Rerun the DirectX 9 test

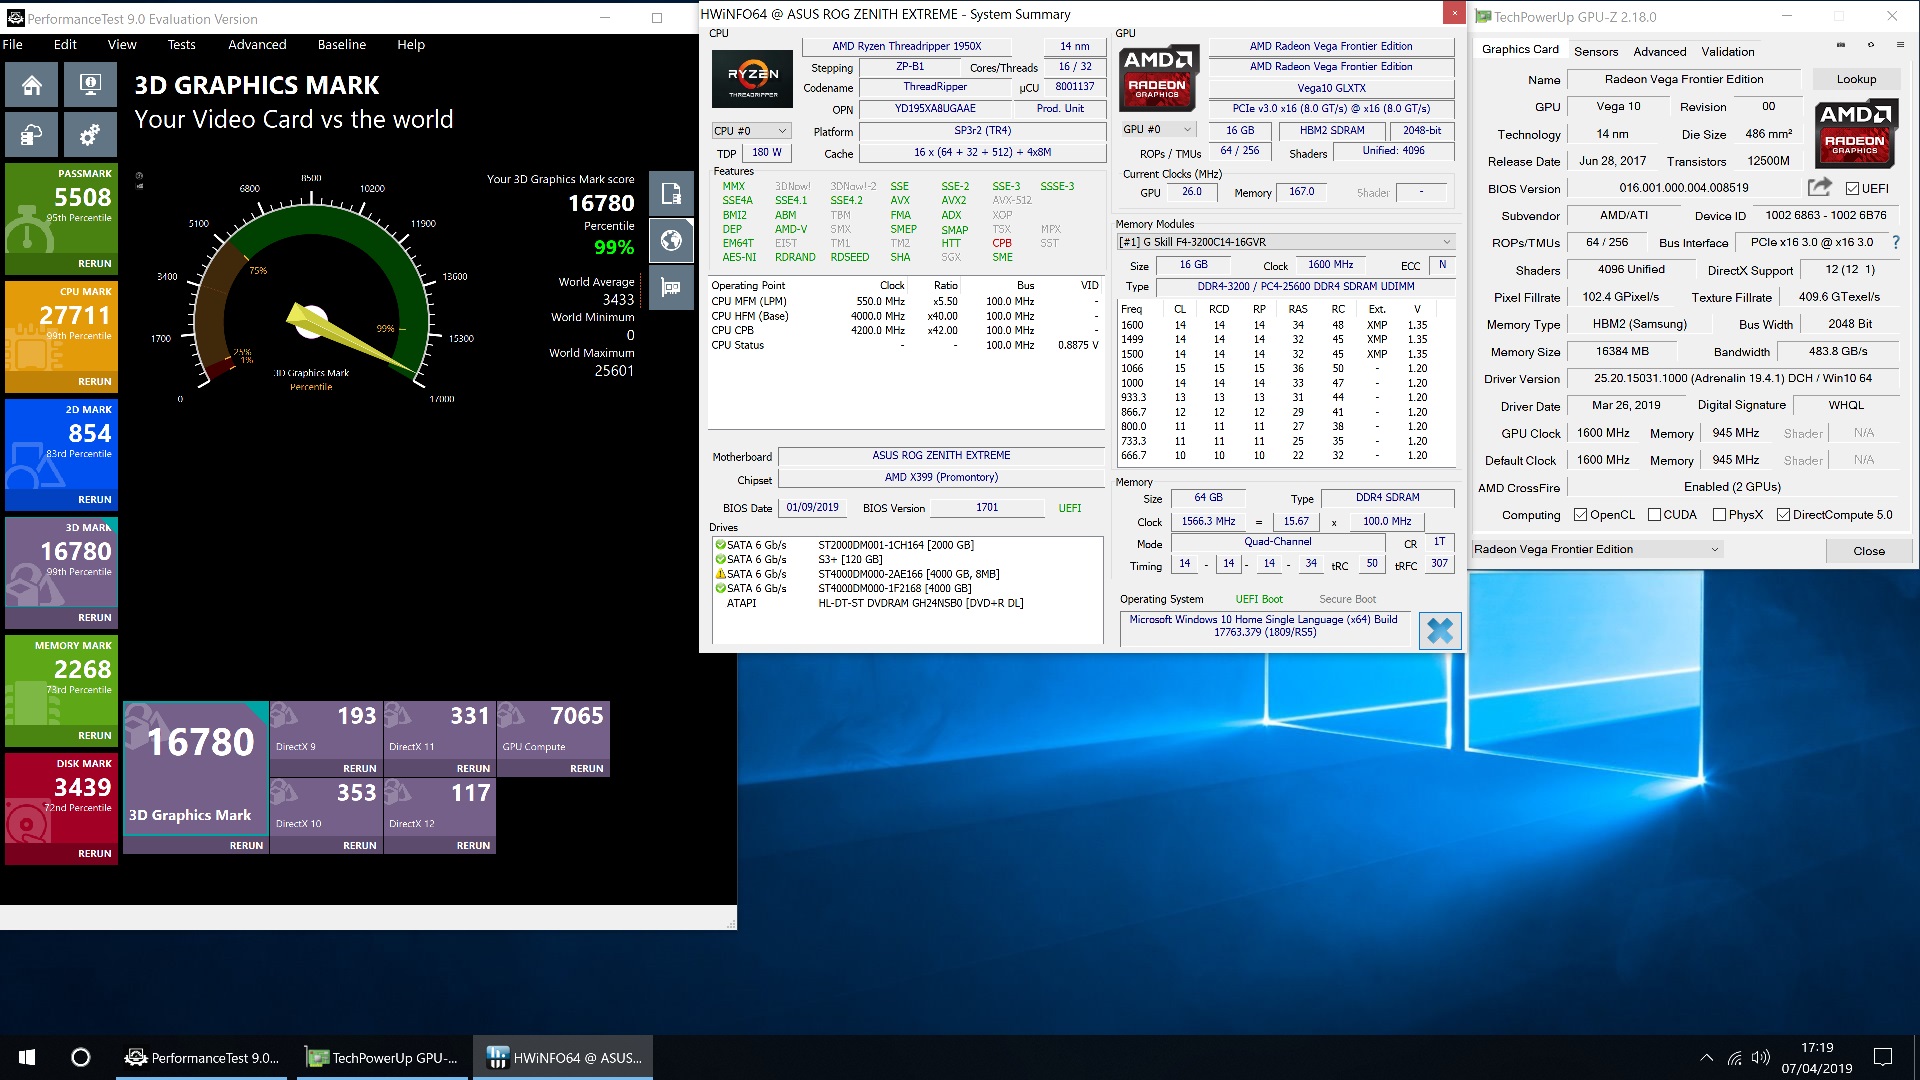(360, 769)
